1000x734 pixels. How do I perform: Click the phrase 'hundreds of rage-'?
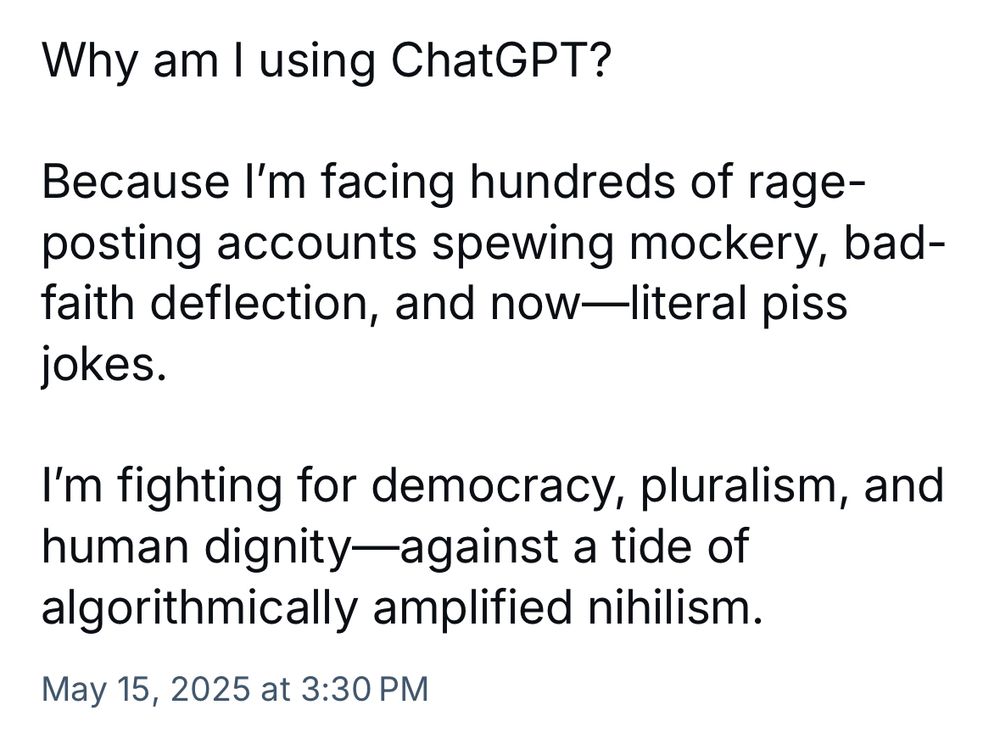coord(667,181)
